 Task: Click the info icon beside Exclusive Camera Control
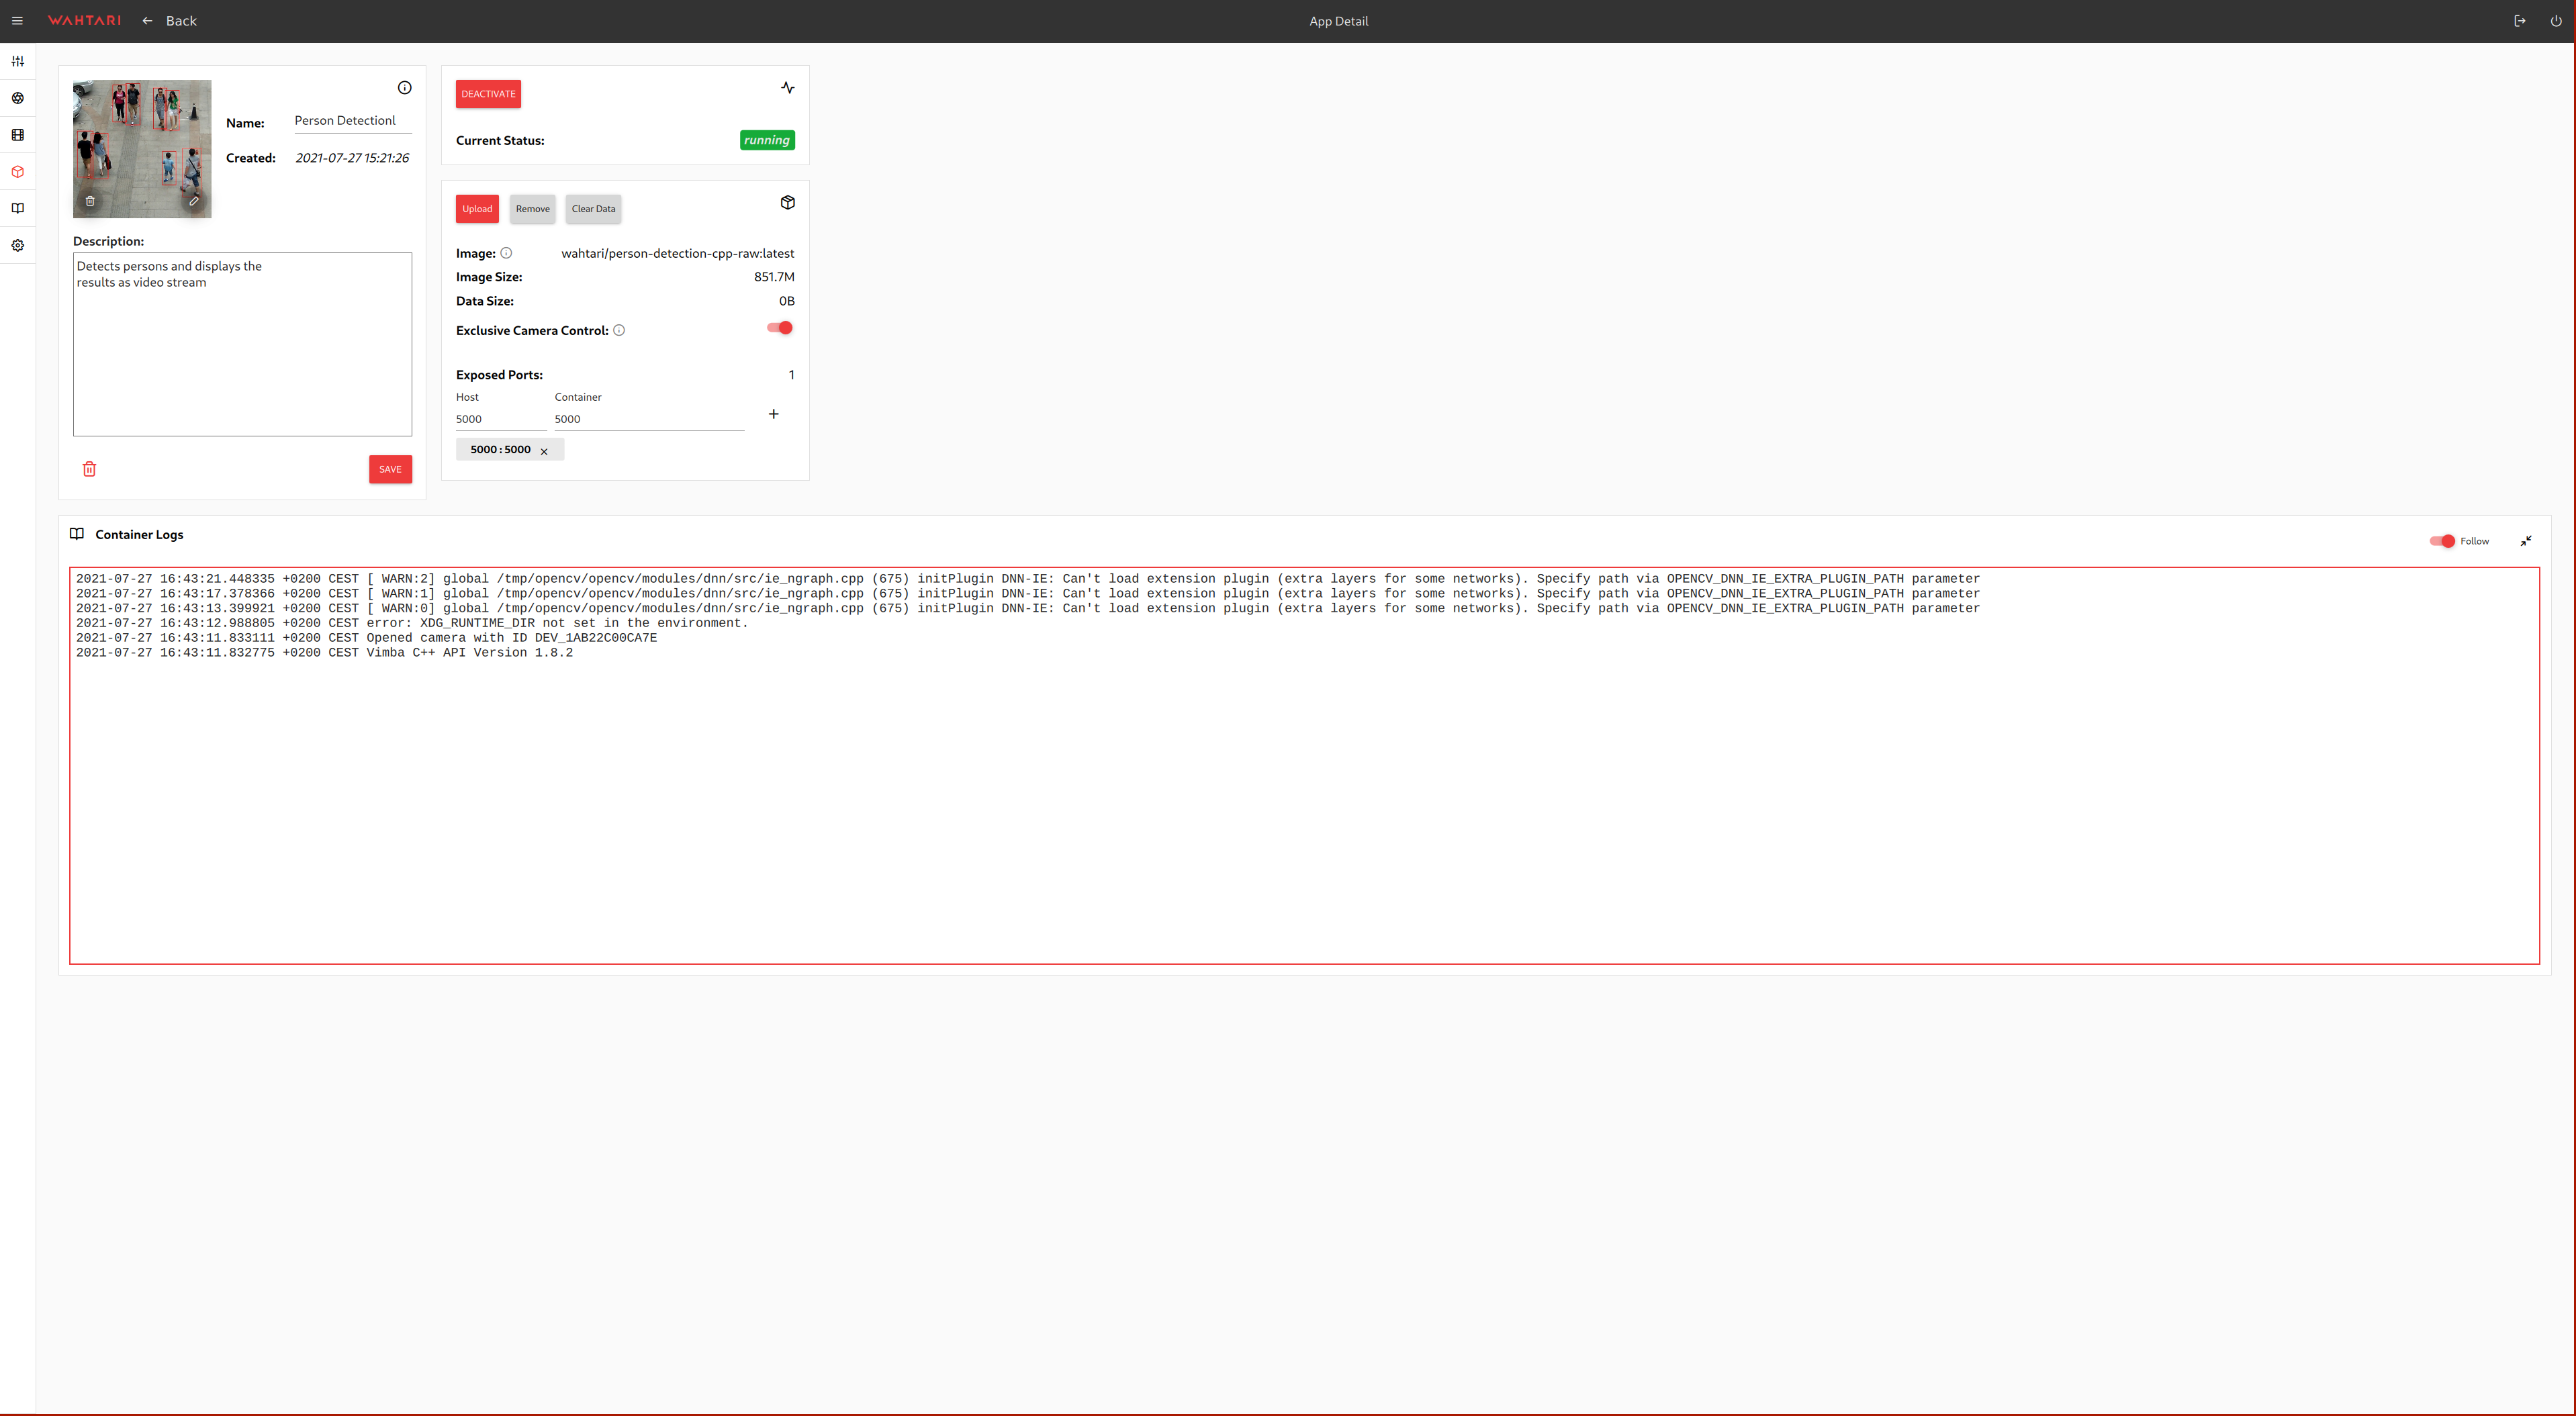tap(619, 330)
